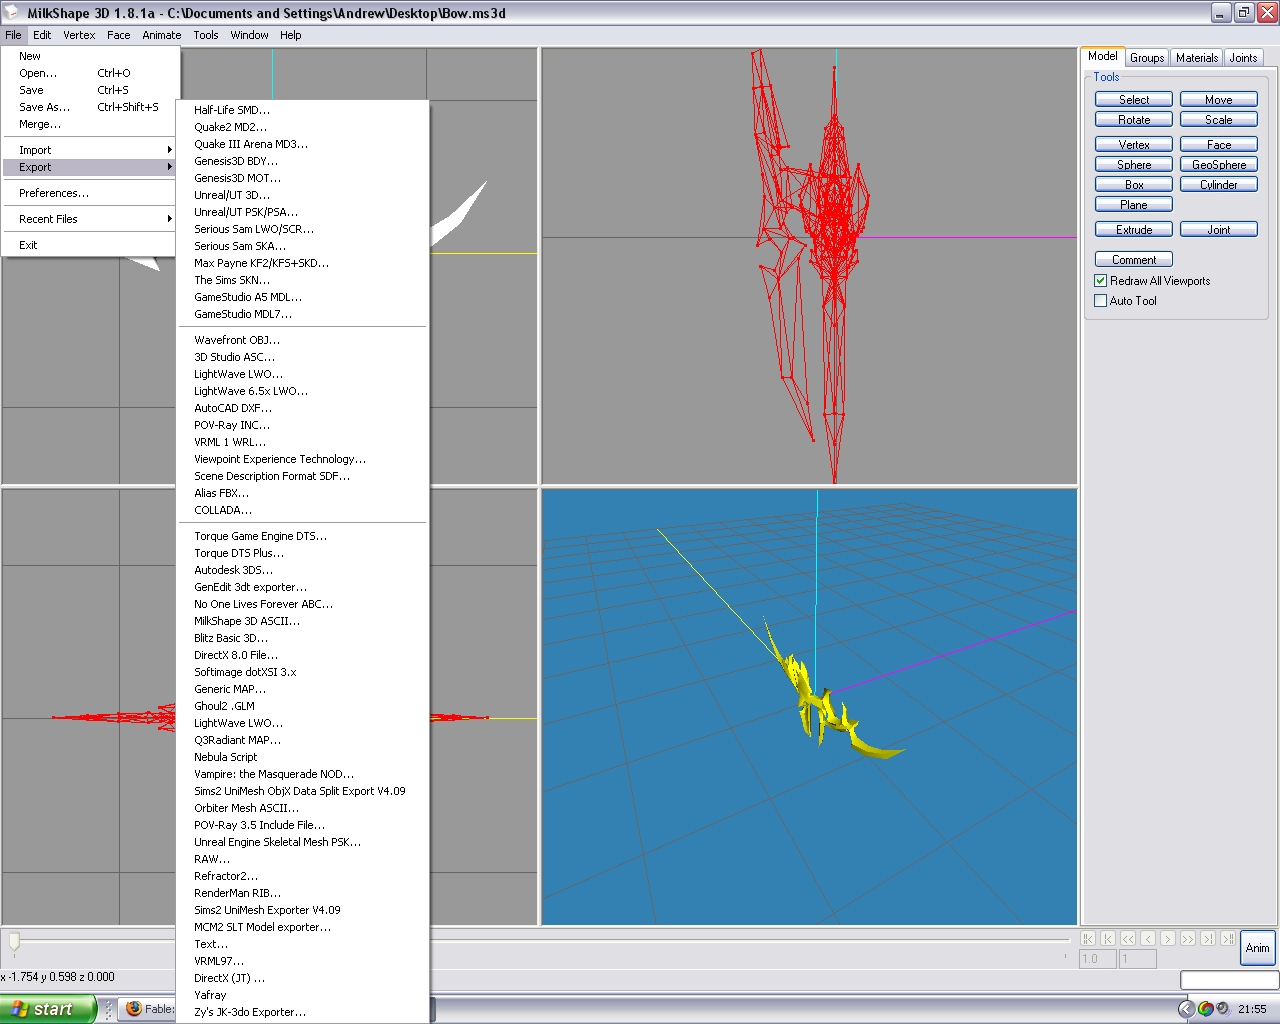Choose Wavefront OBJ export option
The width and height of the screenshot is (1280, 1024).
237,340
